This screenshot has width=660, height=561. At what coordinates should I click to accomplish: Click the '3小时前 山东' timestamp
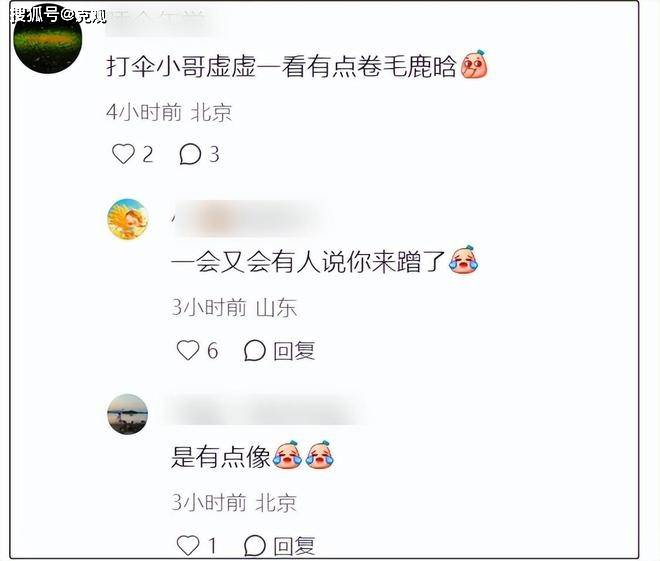pyautogui.click(x=234, y=308)
